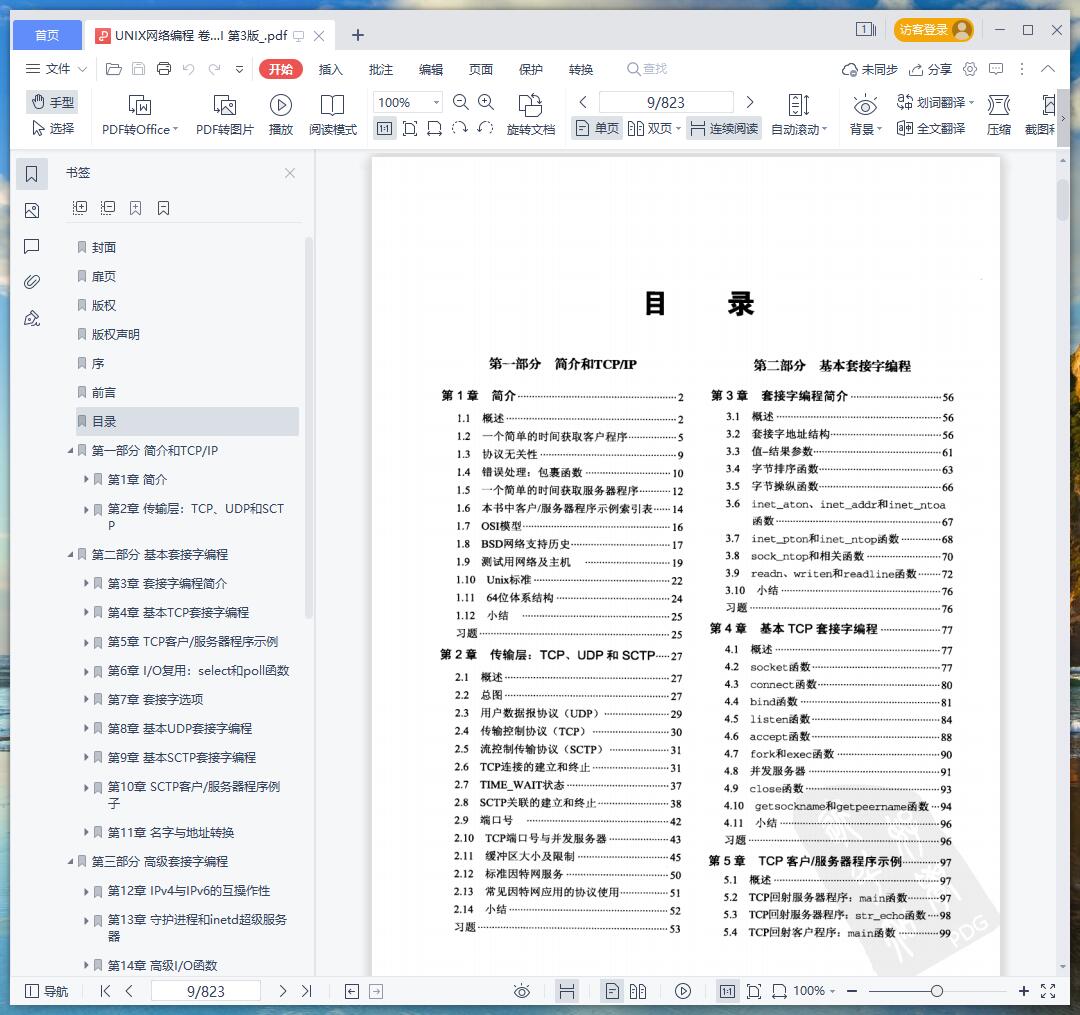Choose the Select cursor tool
The image size is (1080, 1015).
52,128
